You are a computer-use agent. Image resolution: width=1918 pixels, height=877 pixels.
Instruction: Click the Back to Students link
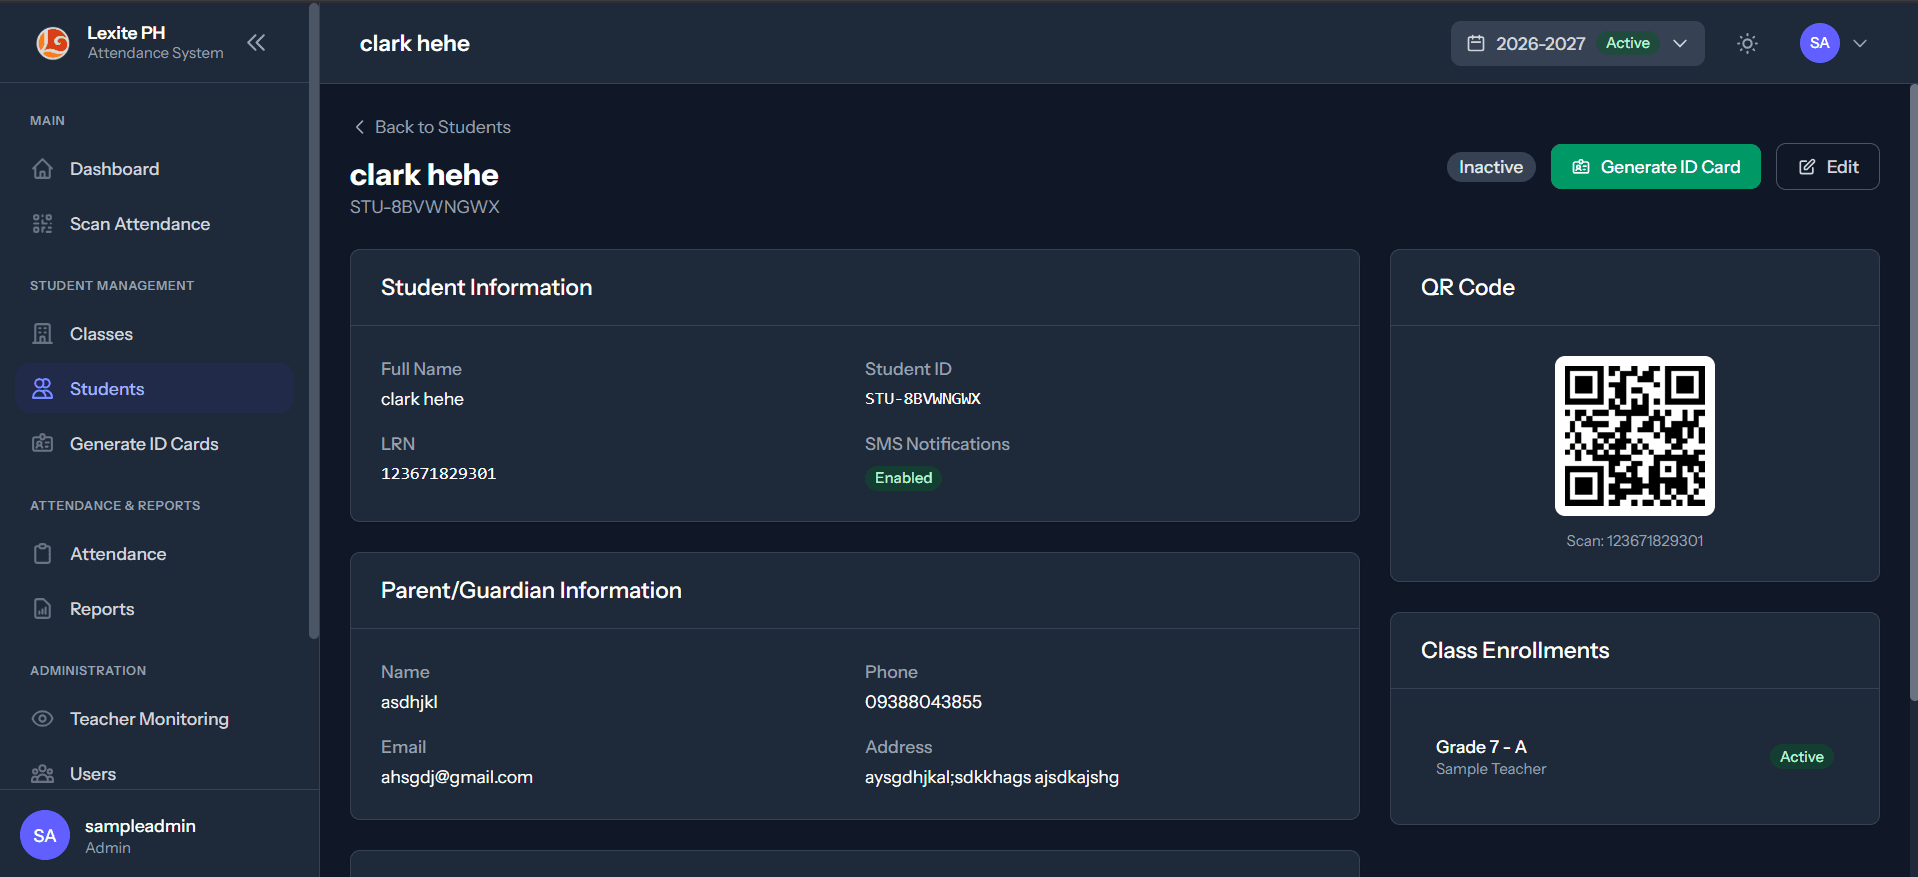point(432,127)
